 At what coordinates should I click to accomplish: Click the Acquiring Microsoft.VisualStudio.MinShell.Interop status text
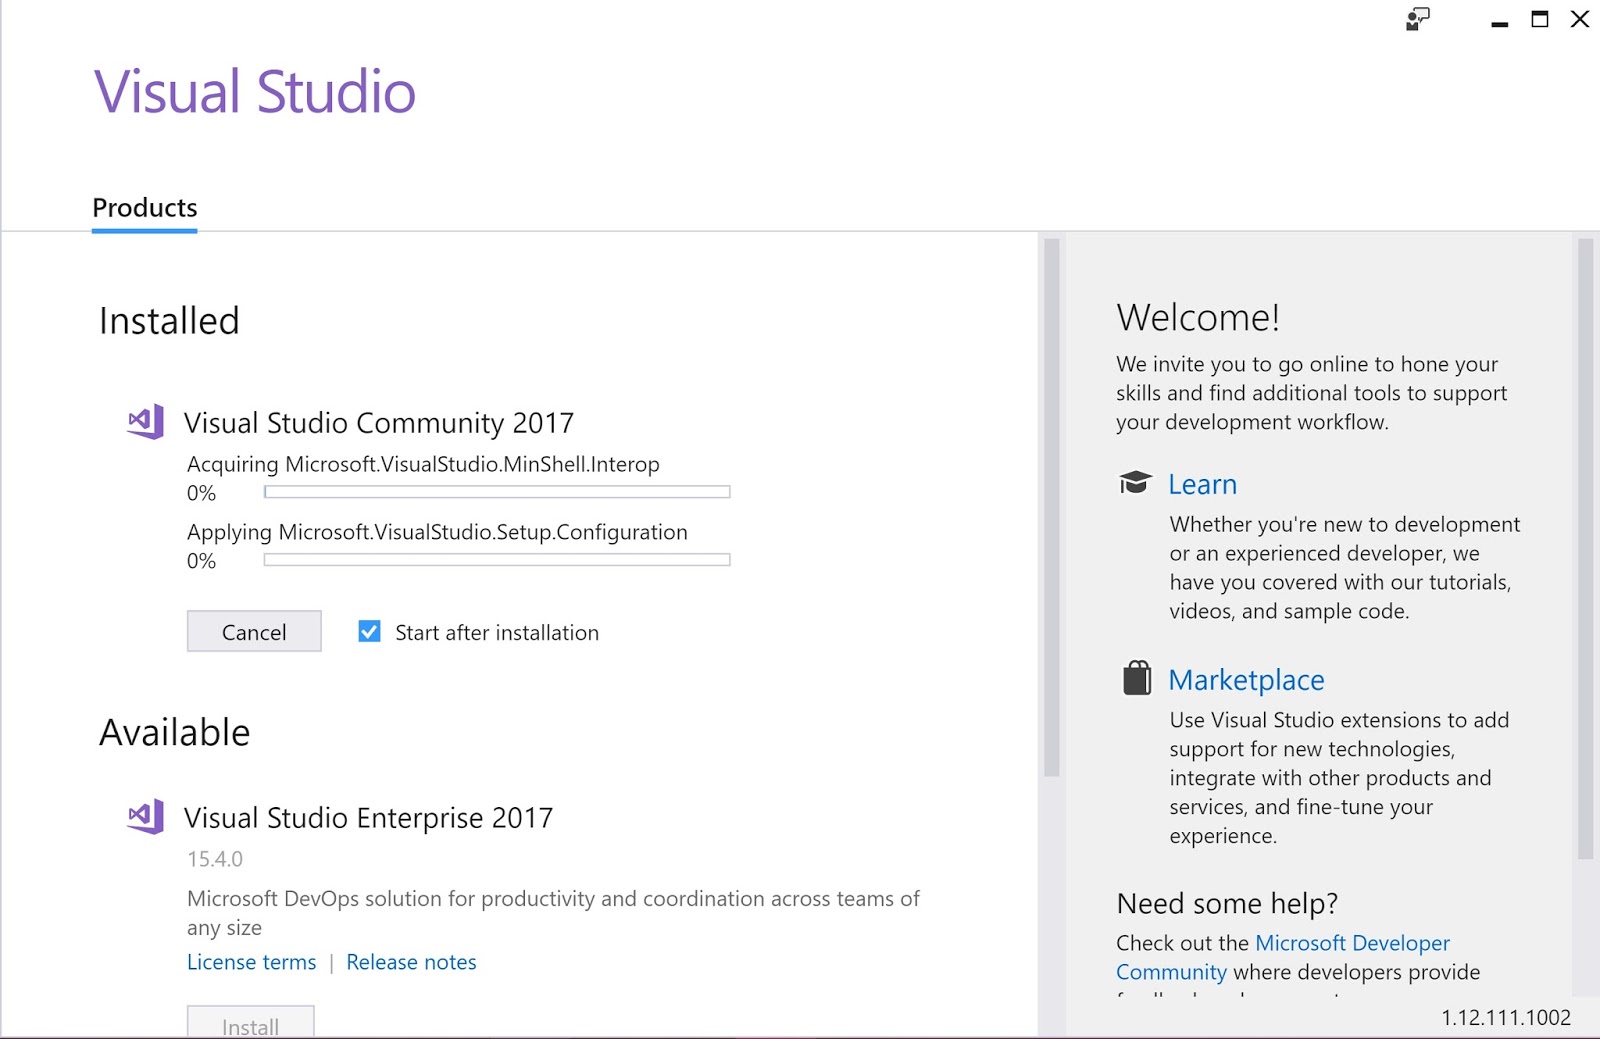[423, 464]
